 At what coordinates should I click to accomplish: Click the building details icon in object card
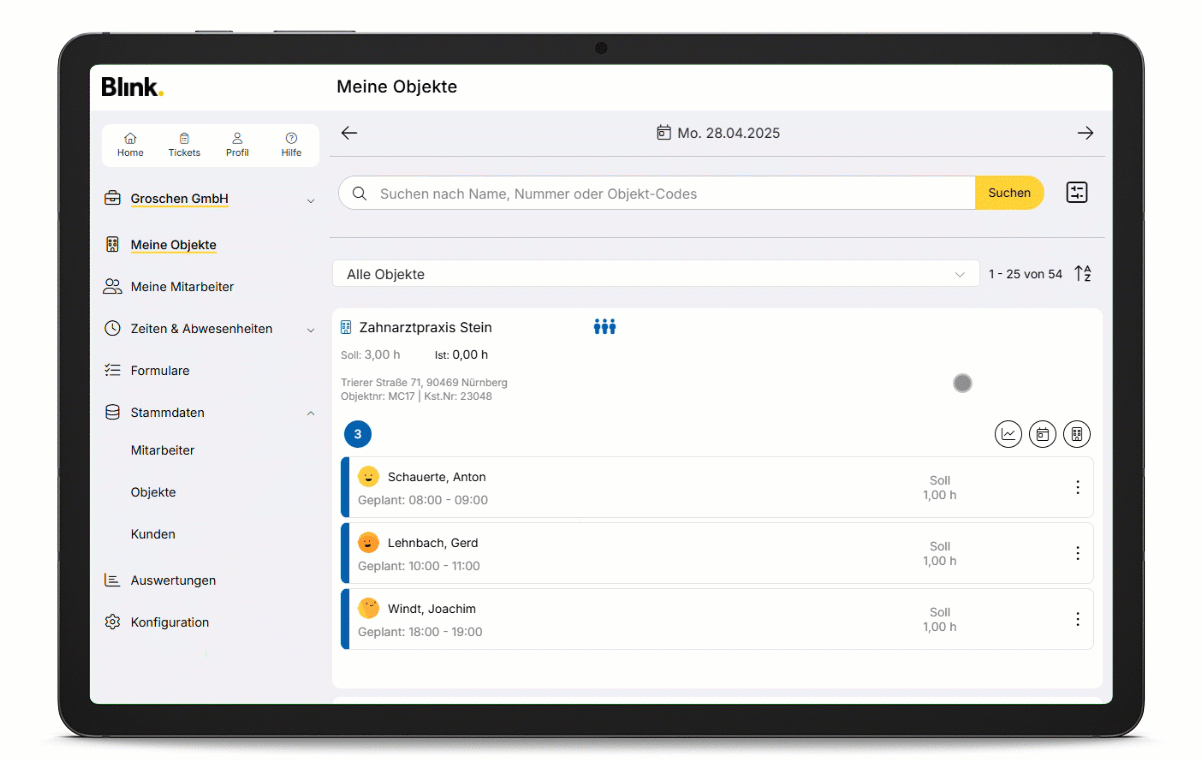click(x=1076, y=434)
